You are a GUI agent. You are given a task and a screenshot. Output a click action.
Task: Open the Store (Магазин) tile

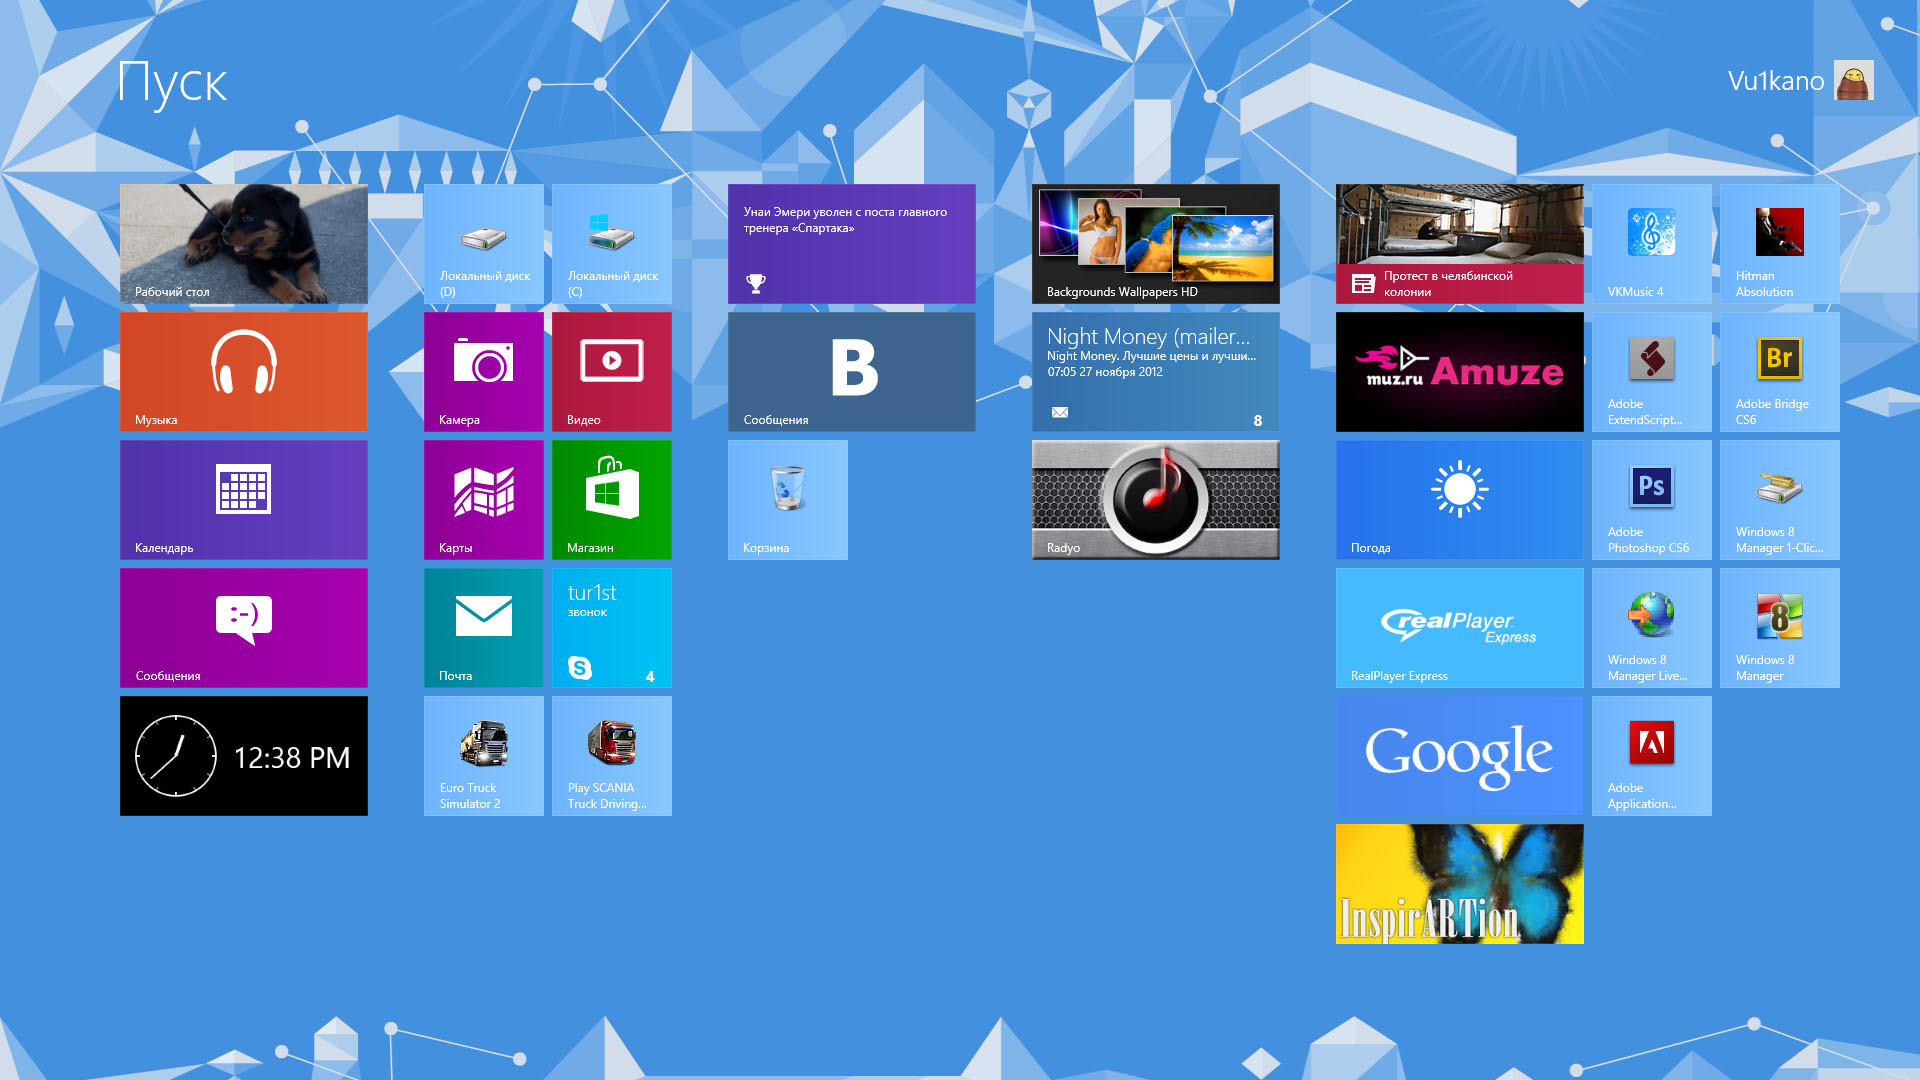pos(611,499)
